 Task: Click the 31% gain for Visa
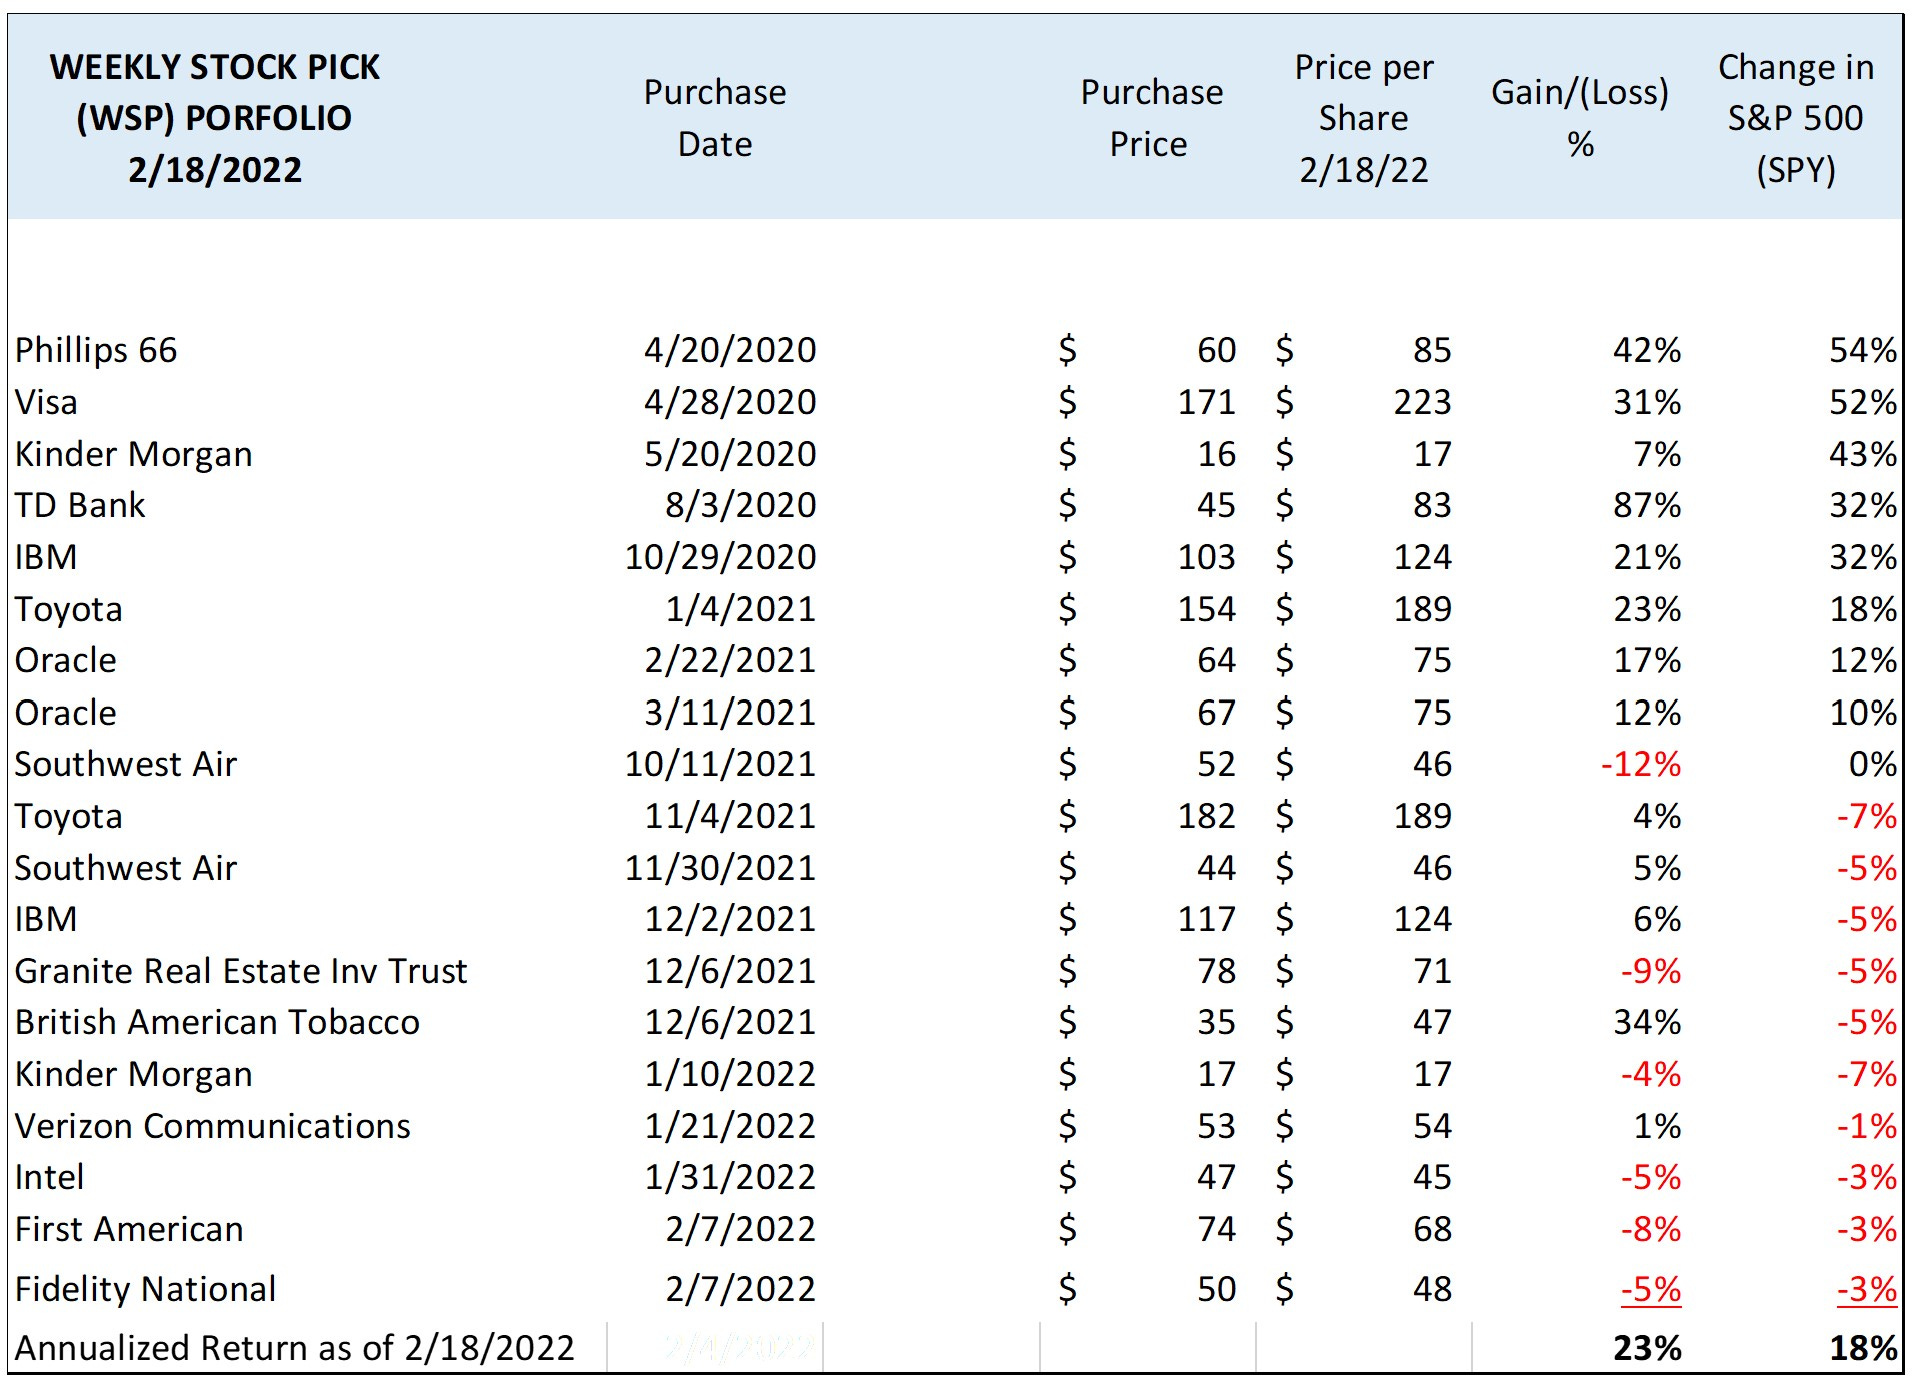[1647, 402]
